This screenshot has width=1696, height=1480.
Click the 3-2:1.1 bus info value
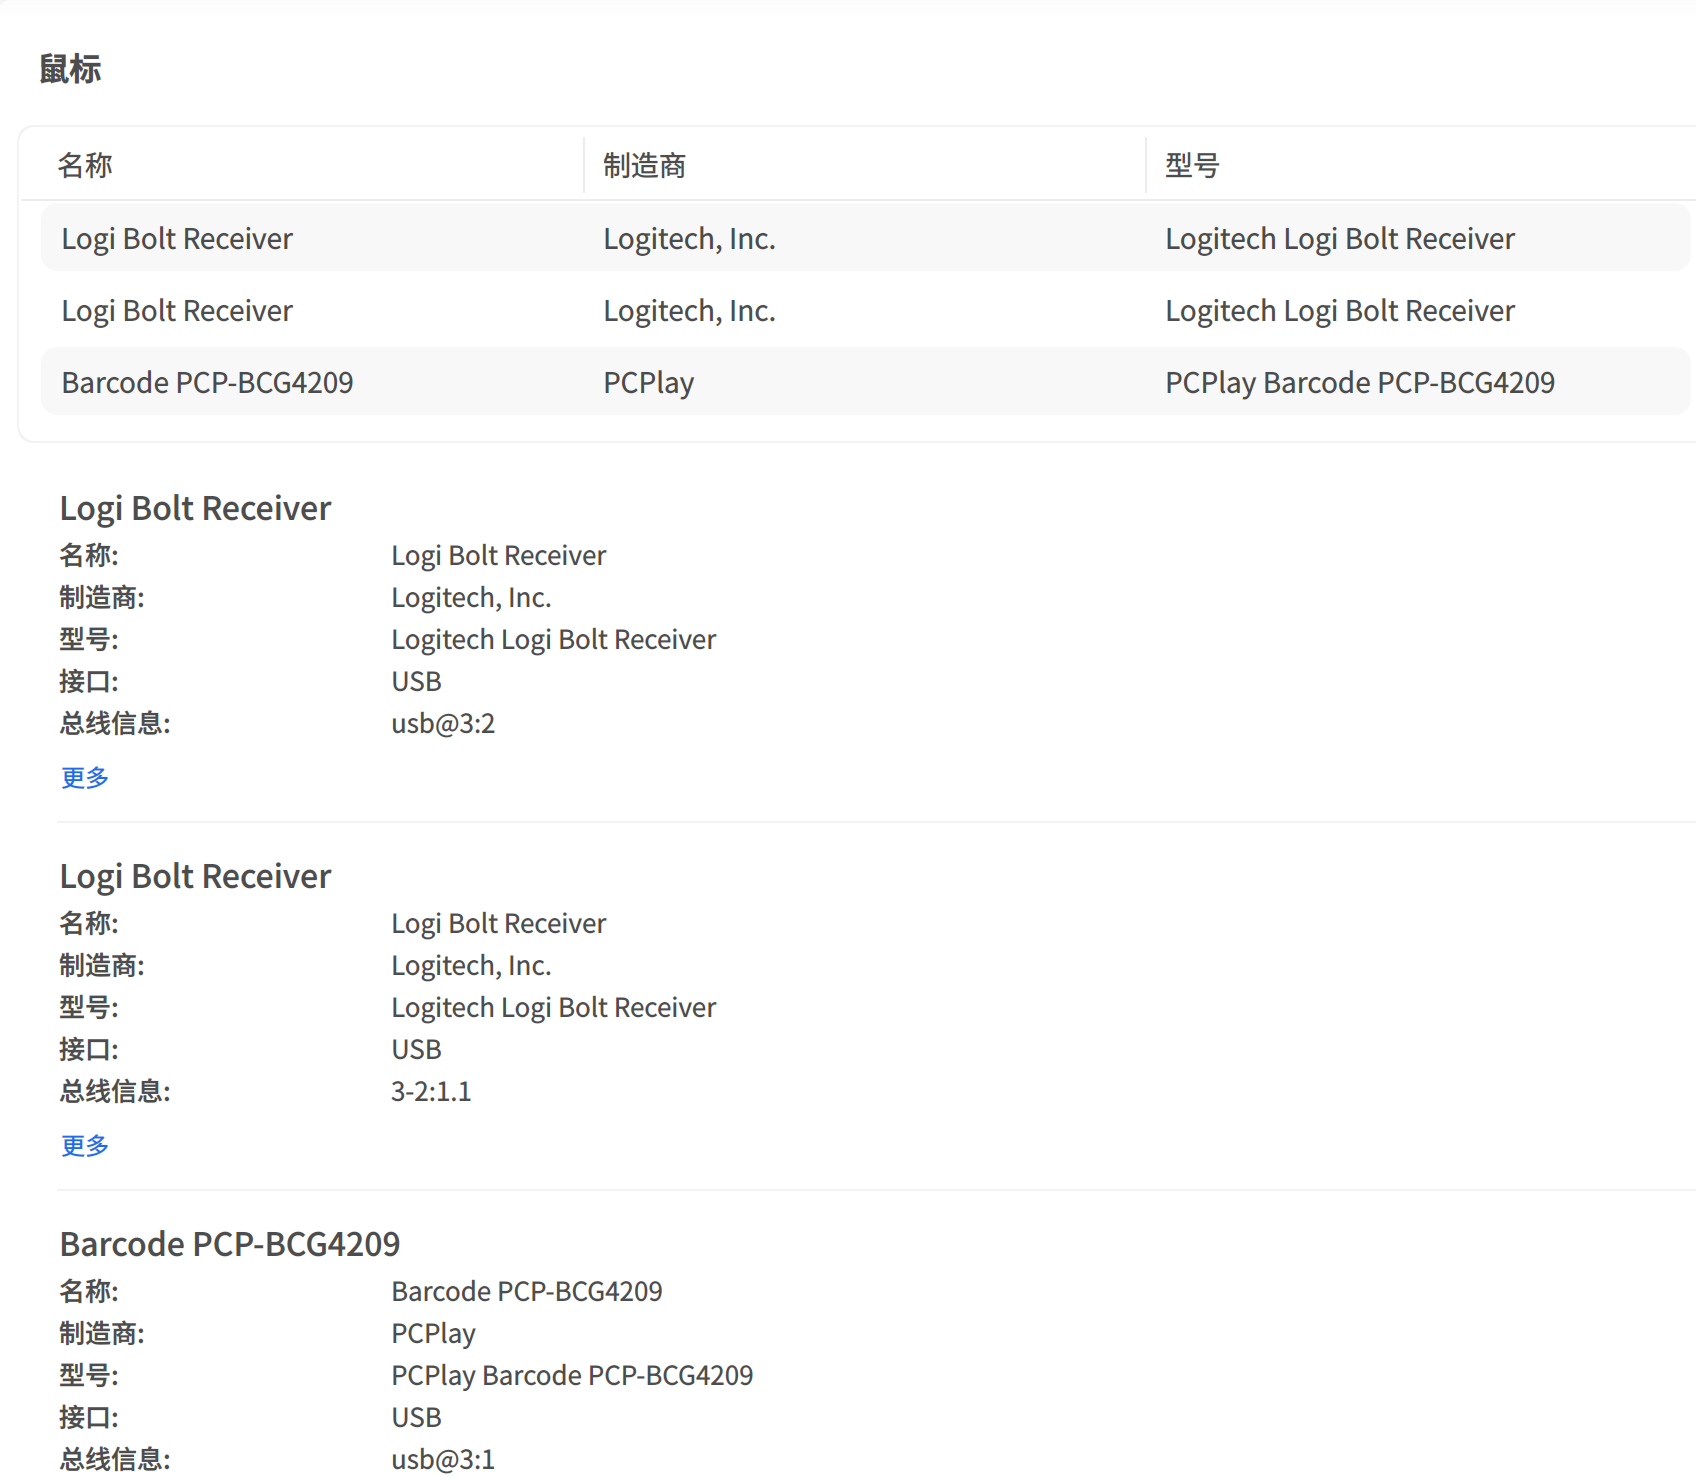tap(431, 1091)
